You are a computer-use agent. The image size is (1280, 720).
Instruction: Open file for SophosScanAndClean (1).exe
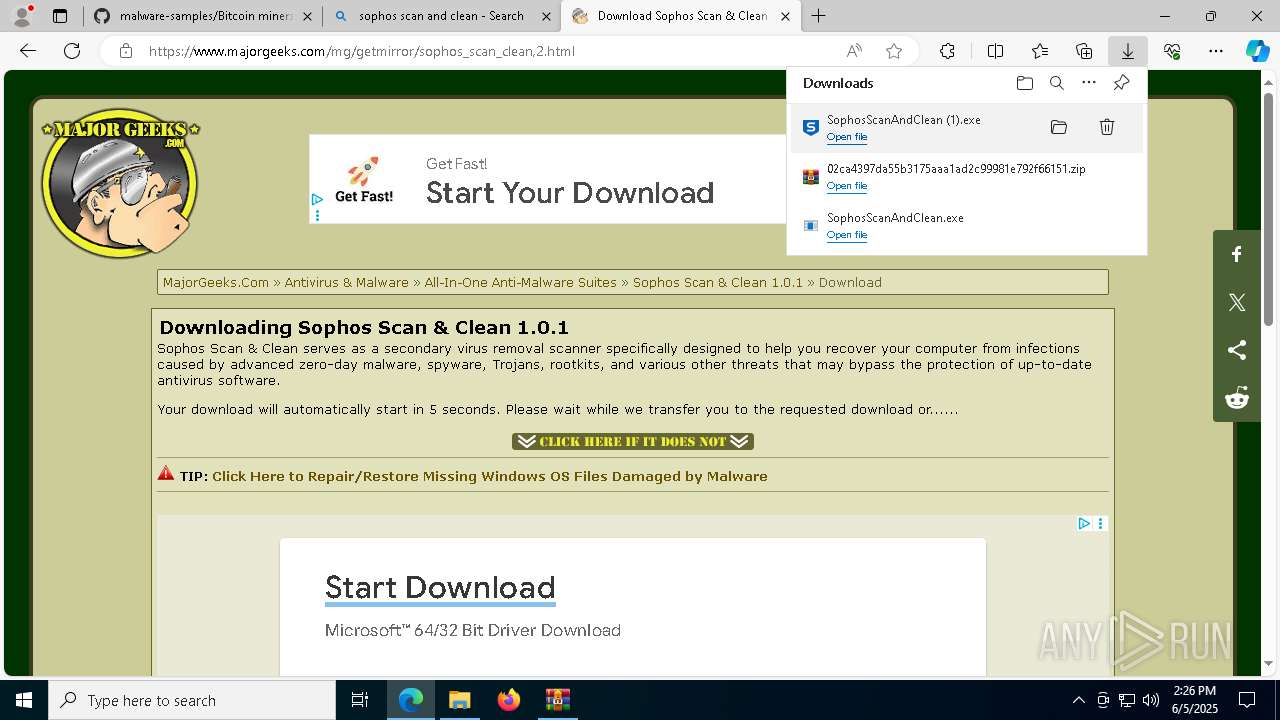[x=847, y=137]
